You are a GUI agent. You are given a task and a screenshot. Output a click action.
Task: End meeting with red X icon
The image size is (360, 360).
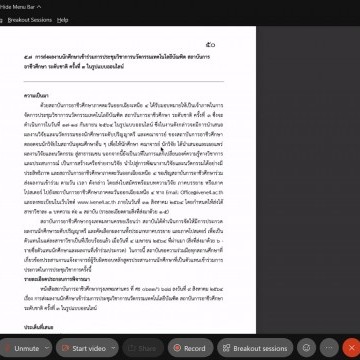pos(351,348)
